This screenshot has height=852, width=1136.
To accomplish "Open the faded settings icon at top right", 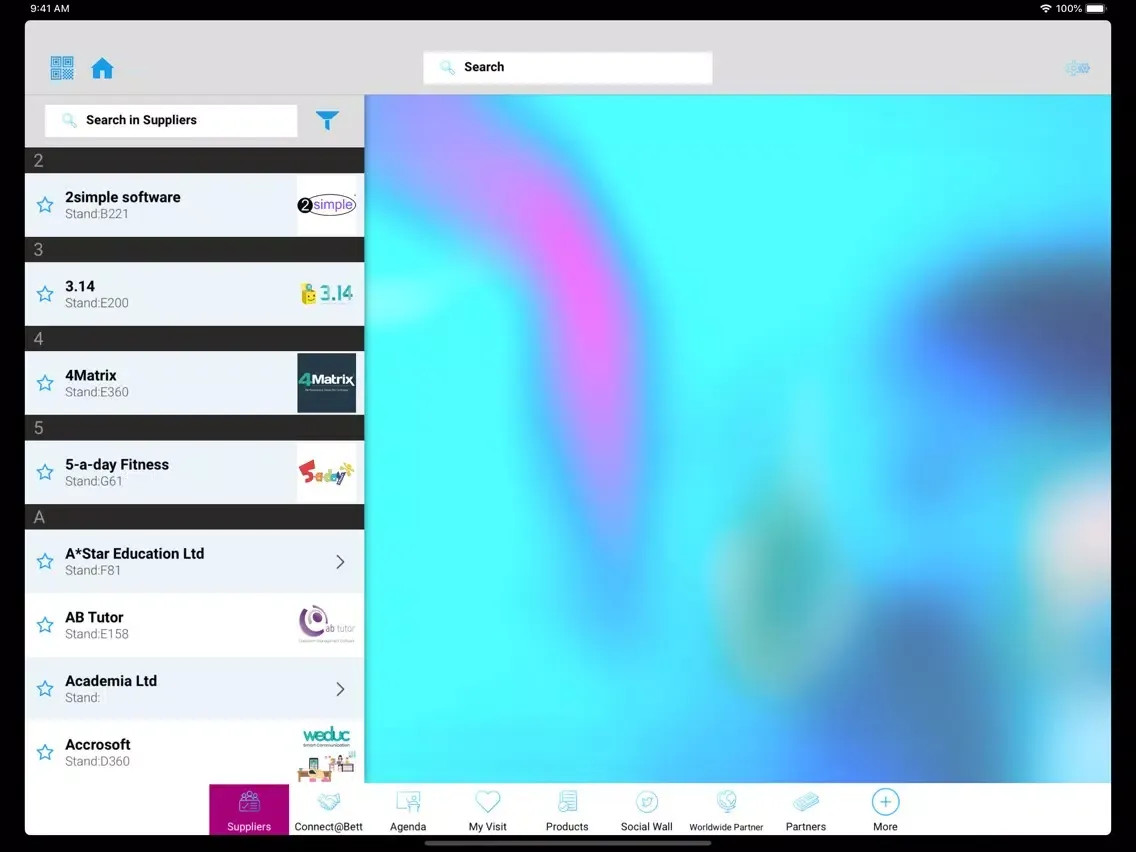I will pyautogui.click(x=1078, y=68).
